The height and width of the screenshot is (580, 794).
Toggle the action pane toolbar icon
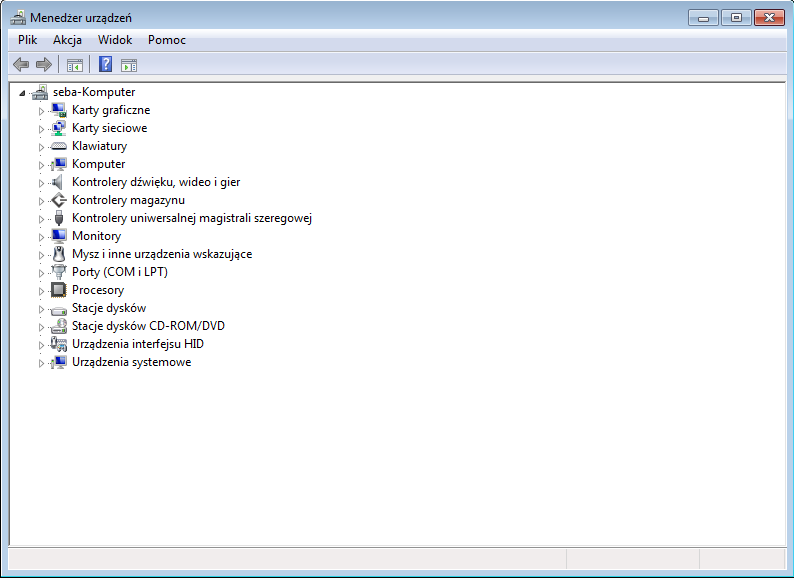pos(129,65)
